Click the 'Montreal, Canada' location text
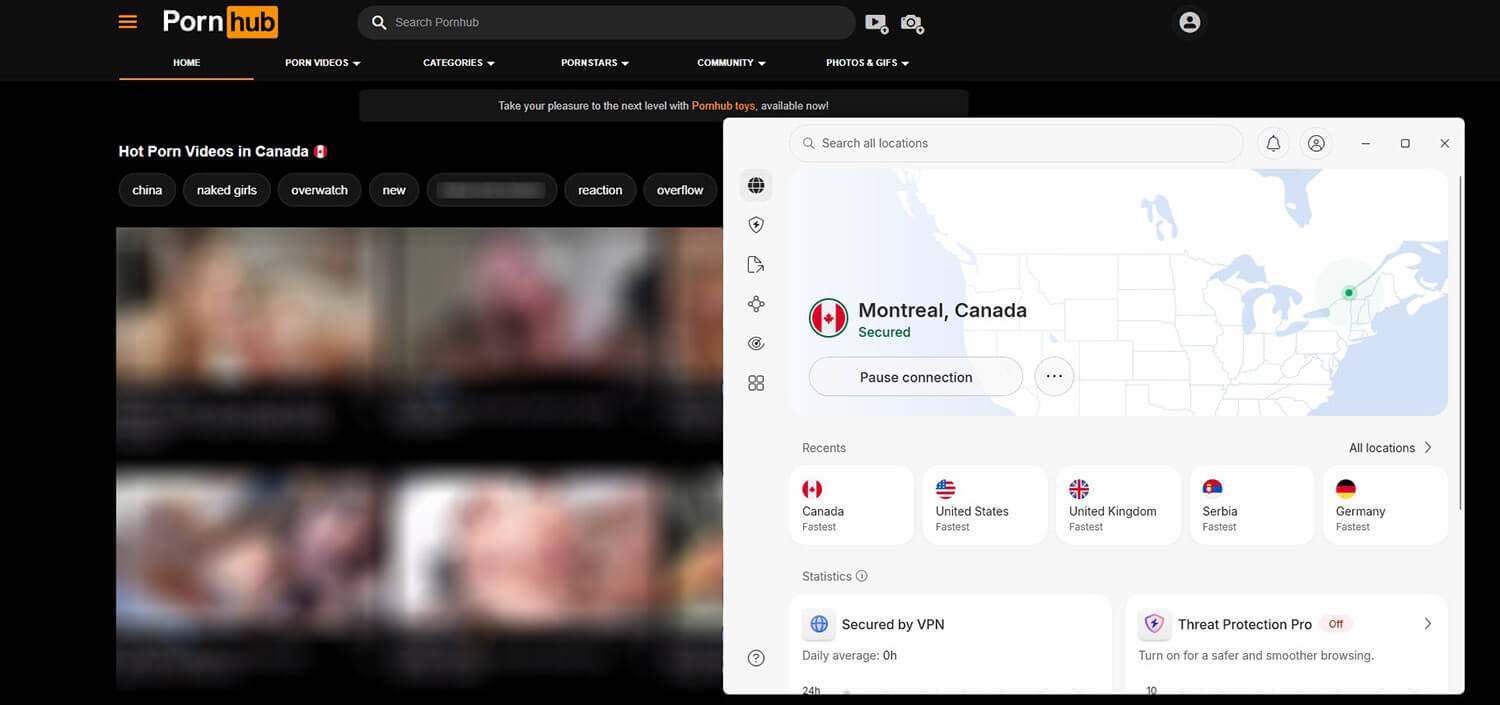This screenshot has height=705, width=1500. pos(942,310)
